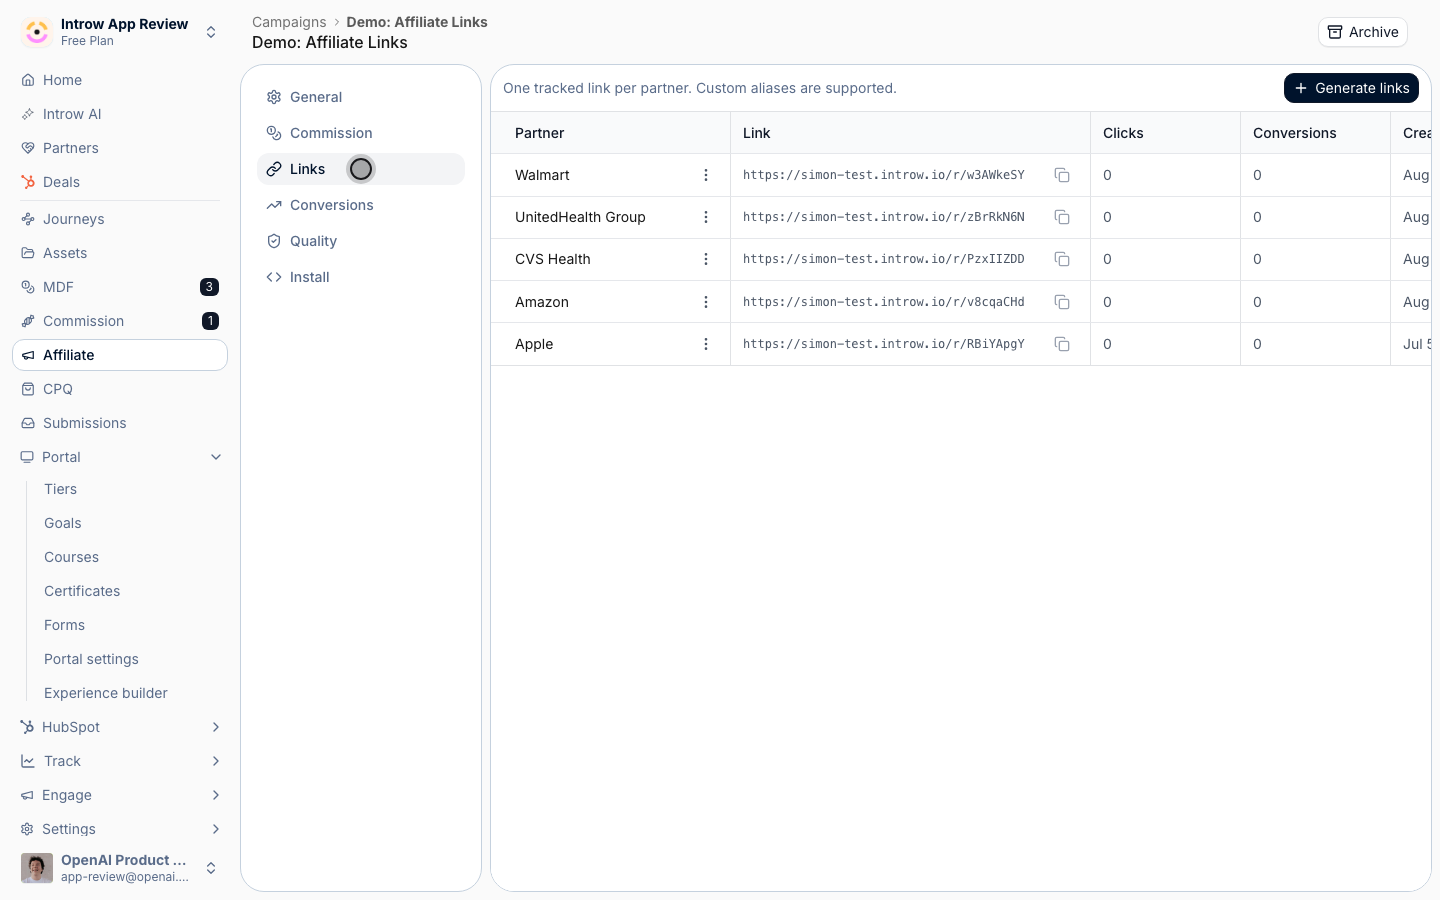Select the Links tab
Viewport: 1440px width, 900px height.
[x=361, y=169]
